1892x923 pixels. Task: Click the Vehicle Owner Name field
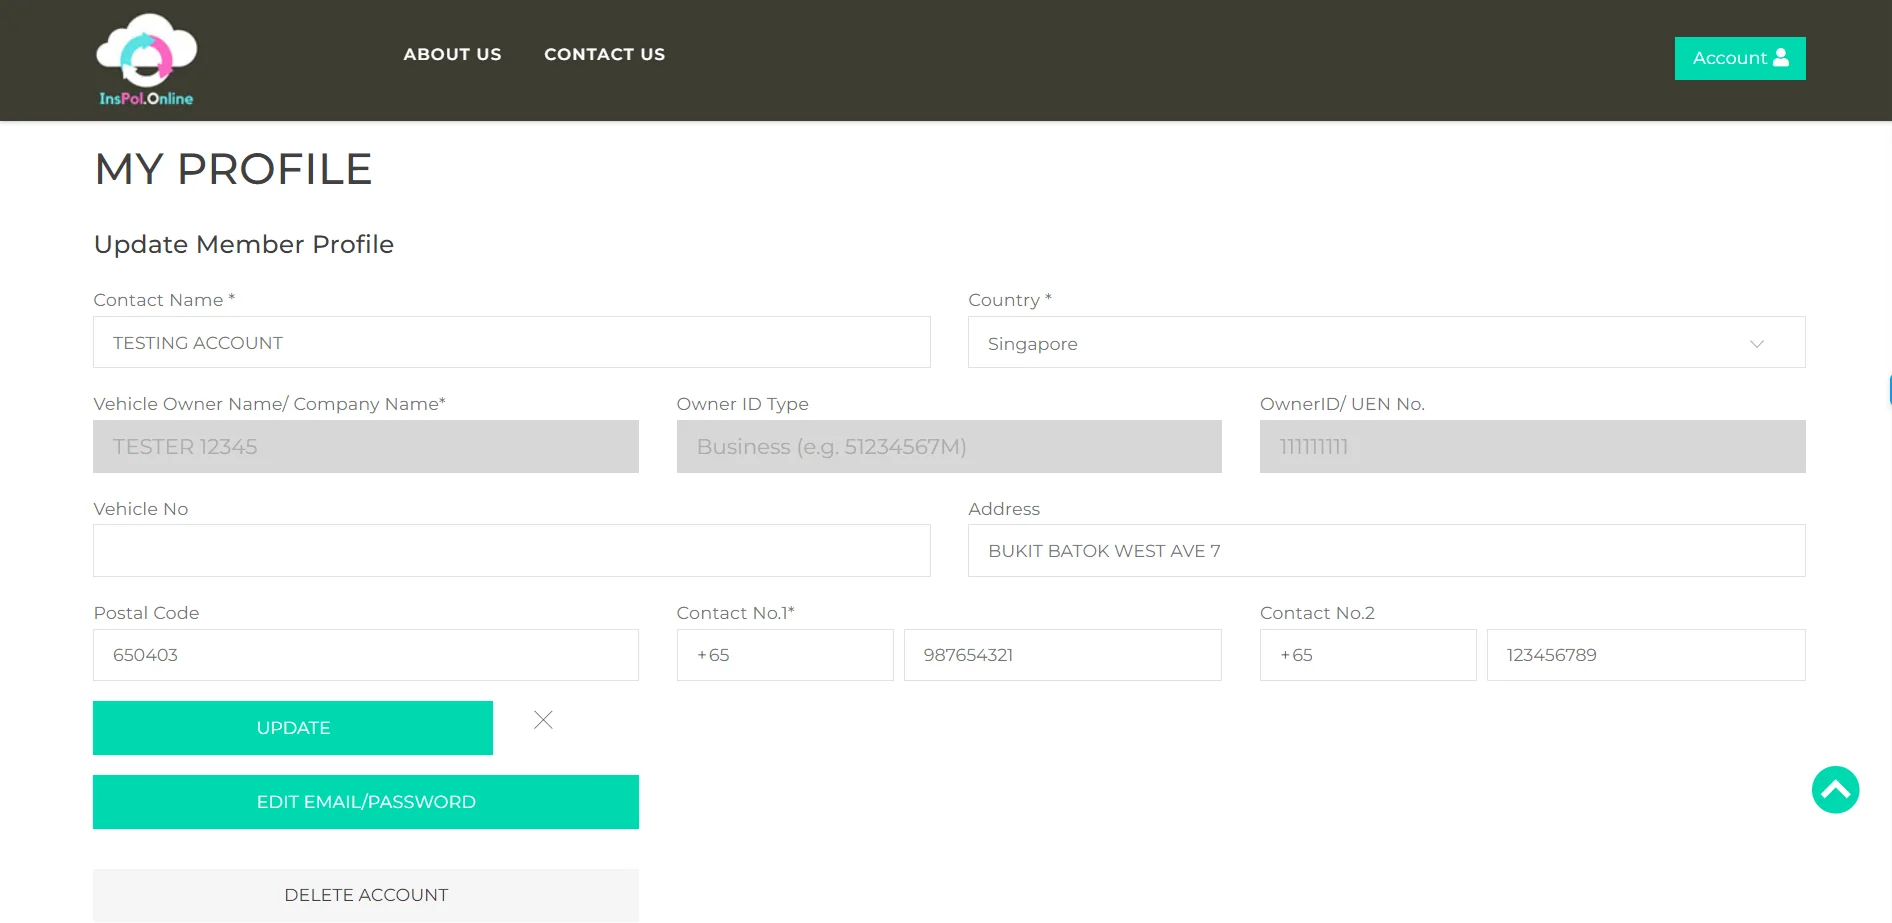366,446
